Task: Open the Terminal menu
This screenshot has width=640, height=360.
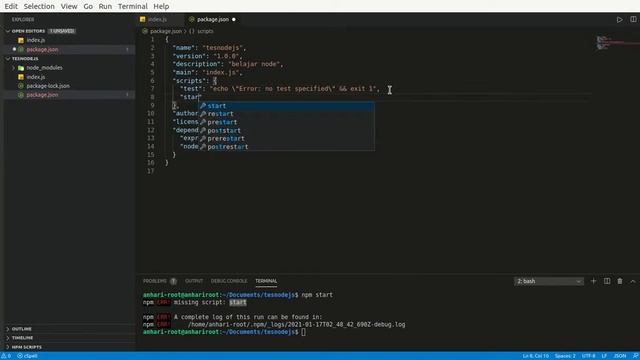Action: pos(133,6)
